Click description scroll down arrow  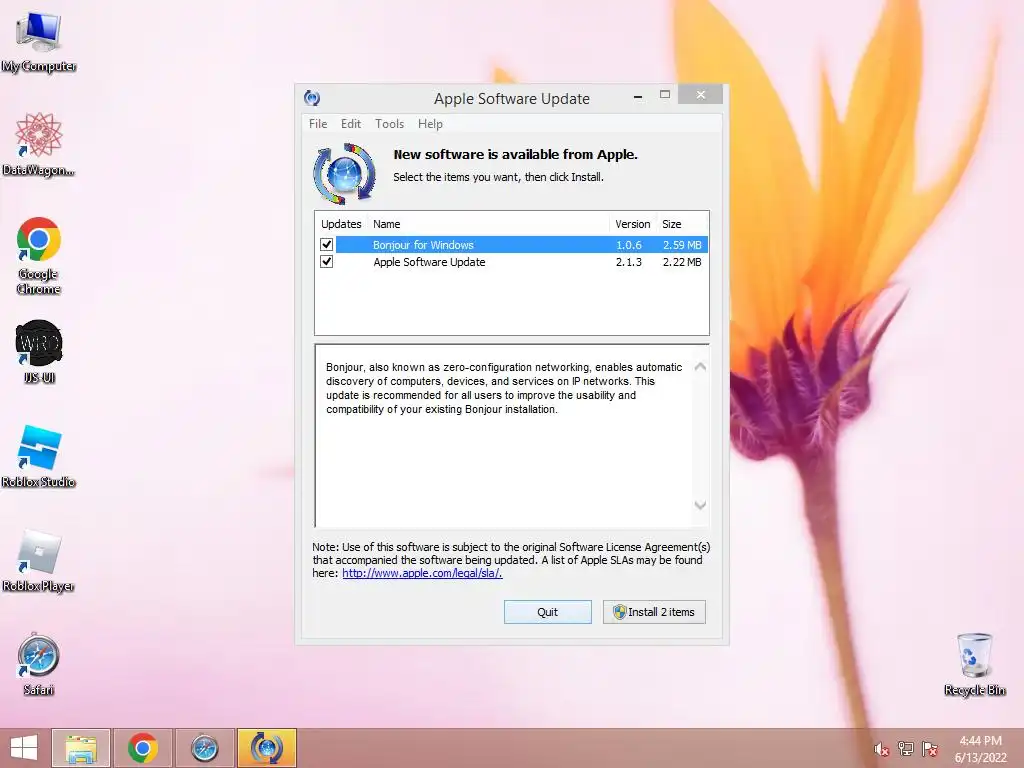tap(700, 505)
